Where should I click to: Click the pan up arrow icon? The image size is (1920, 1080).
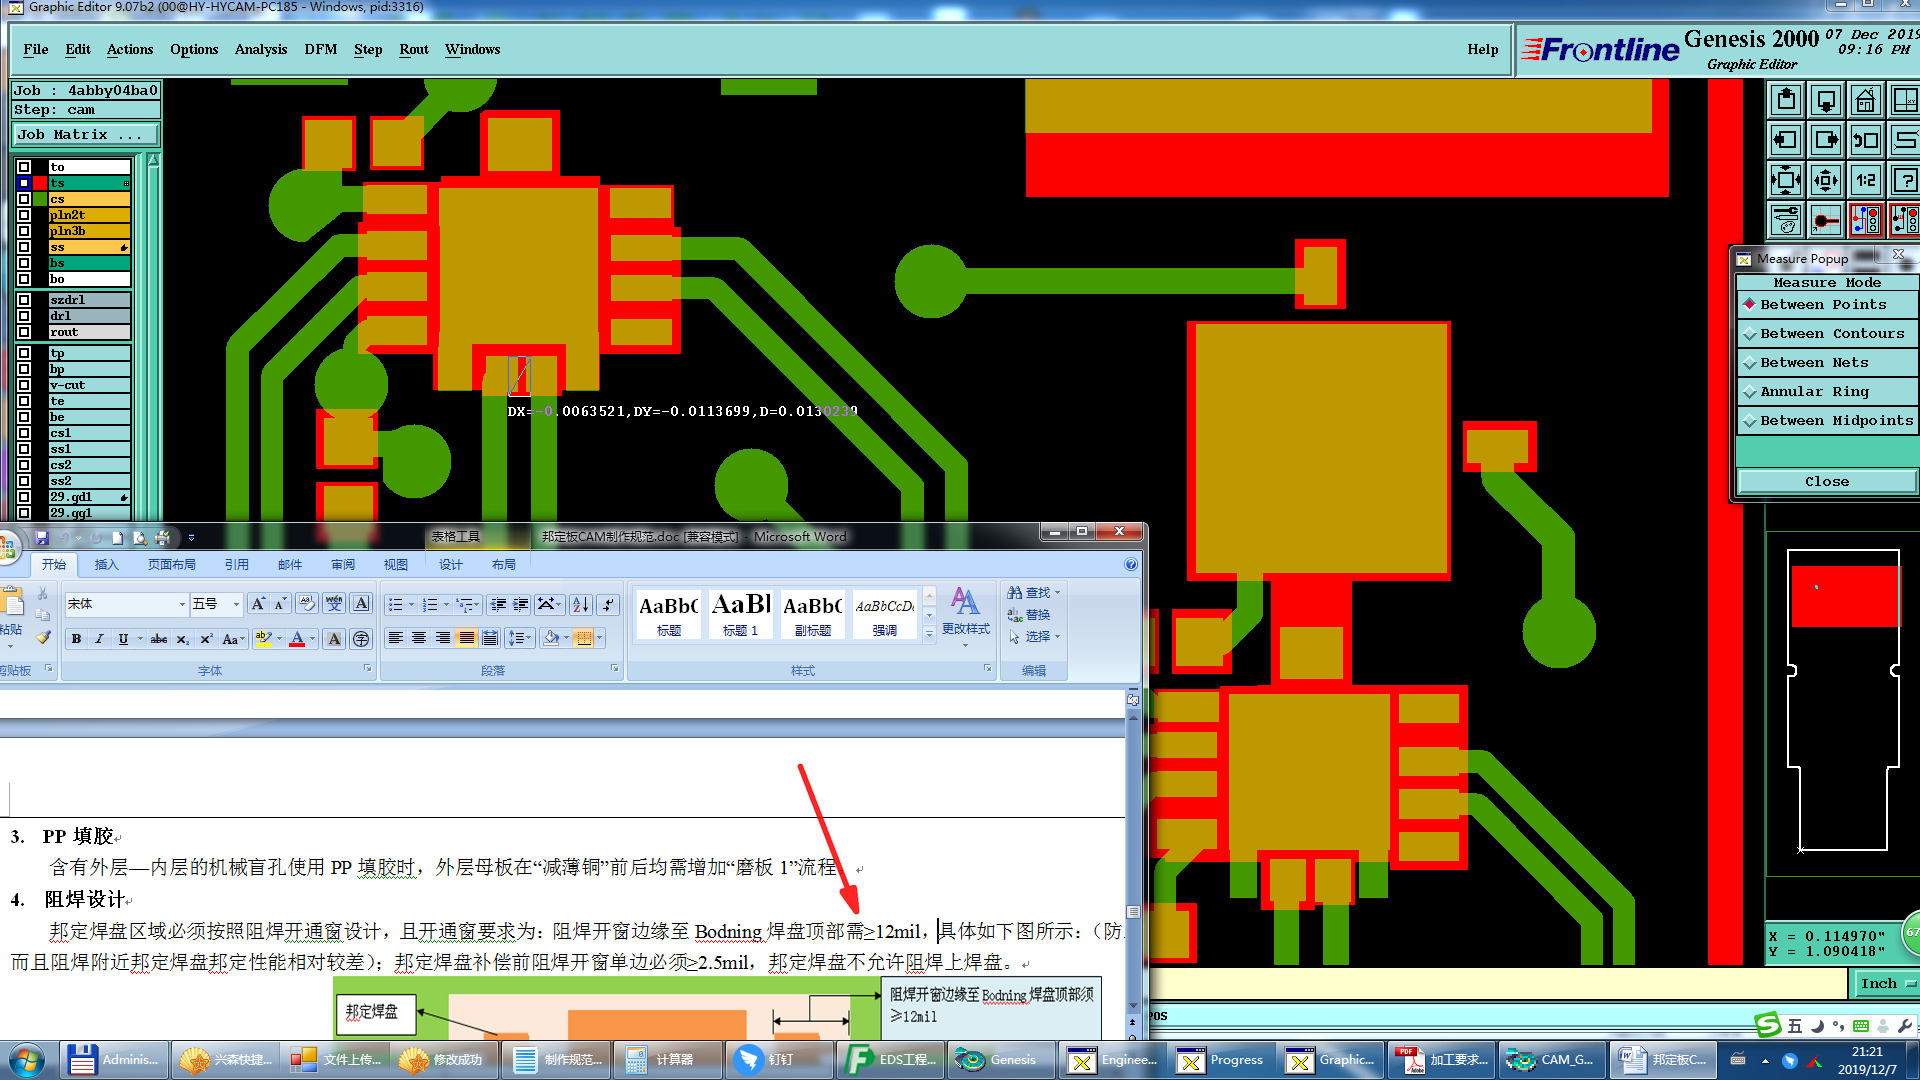pos(1786,101)
